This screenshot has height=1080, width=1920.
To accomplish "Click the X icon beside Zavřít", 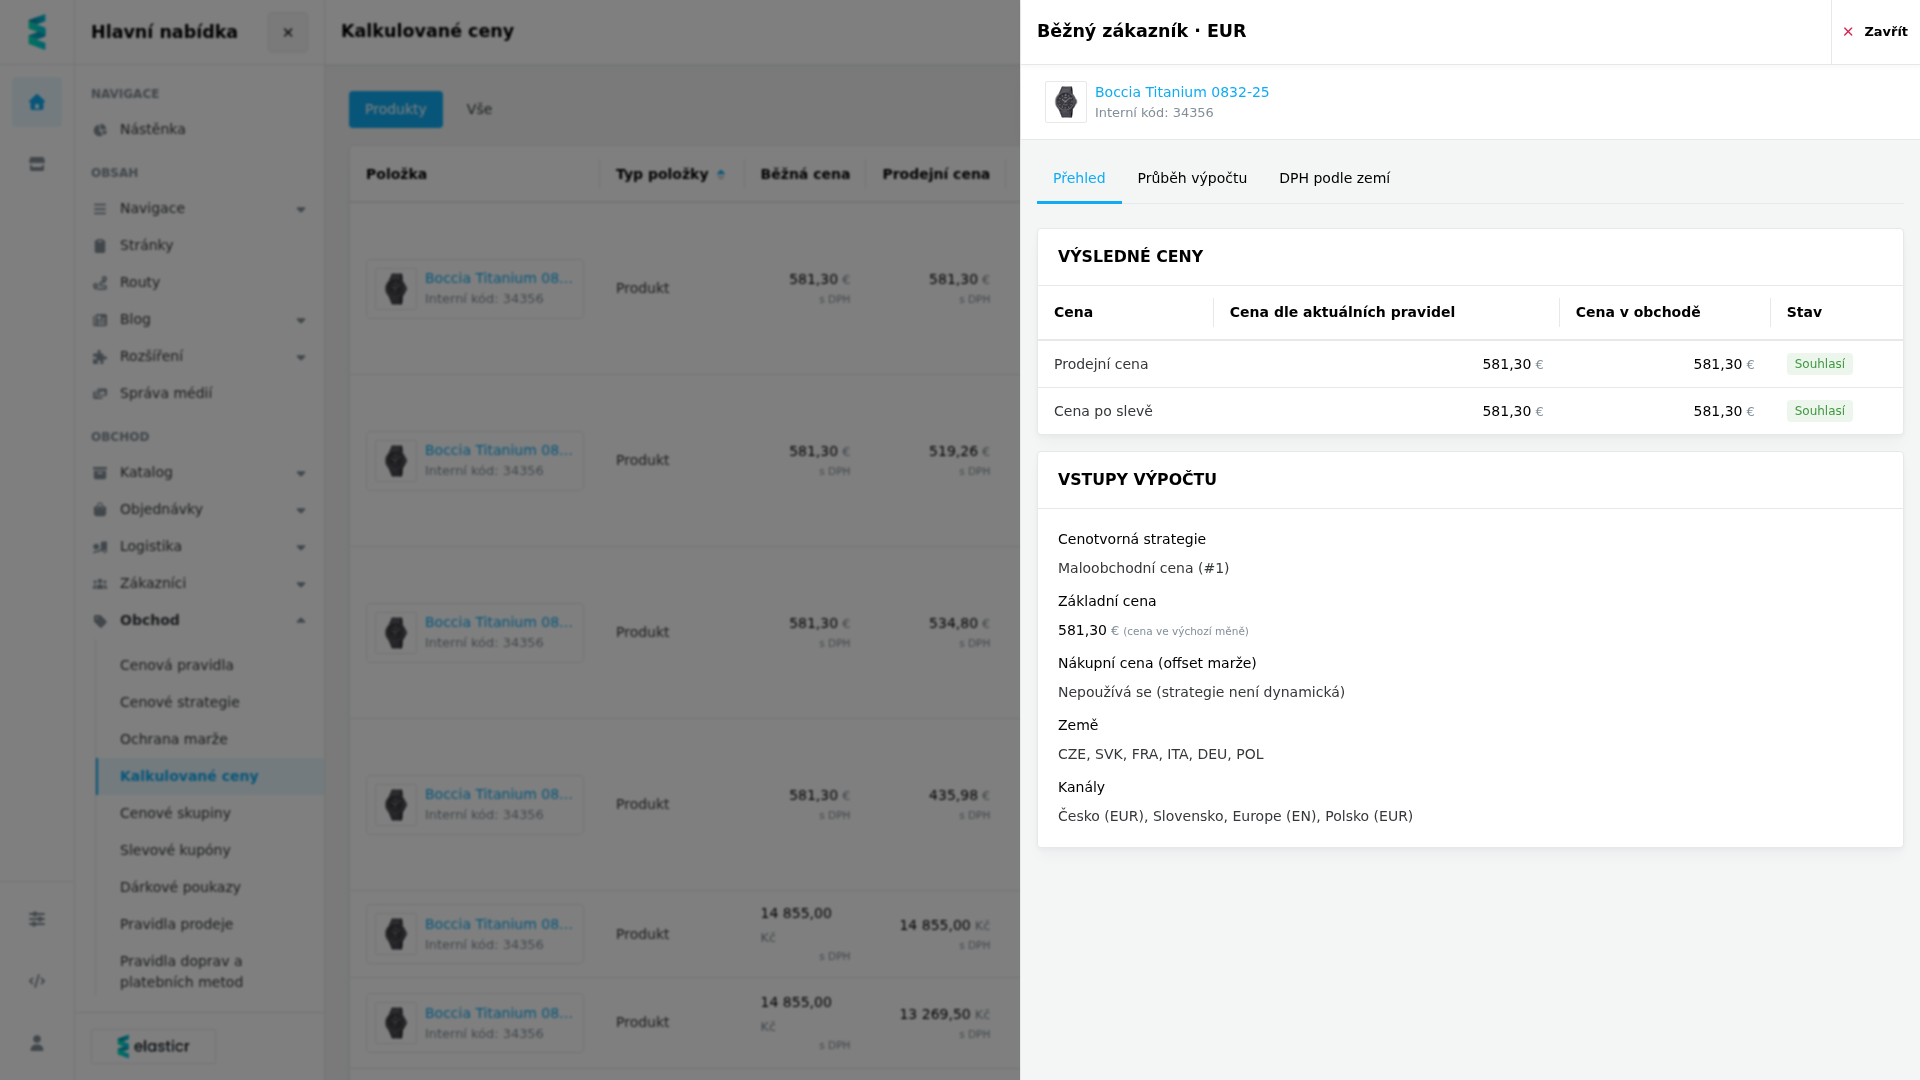I will (x=1848, y=32).
